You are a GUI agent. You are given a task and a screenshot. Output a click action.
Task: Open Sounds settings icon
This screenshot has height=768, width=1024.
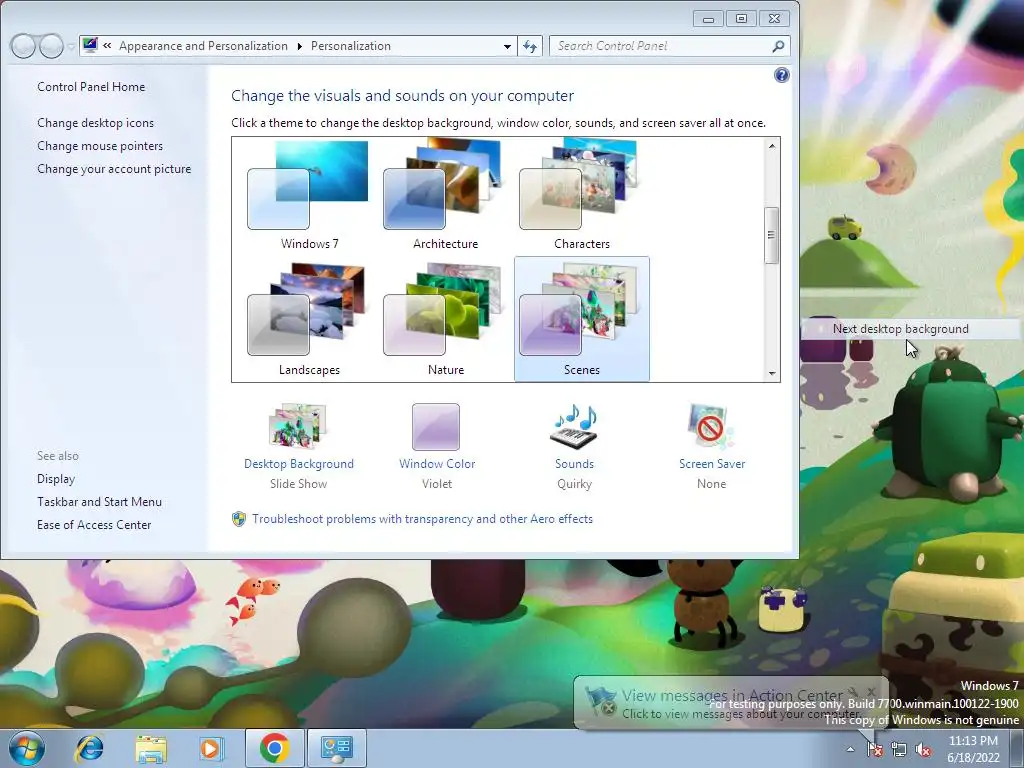(574, 426)
